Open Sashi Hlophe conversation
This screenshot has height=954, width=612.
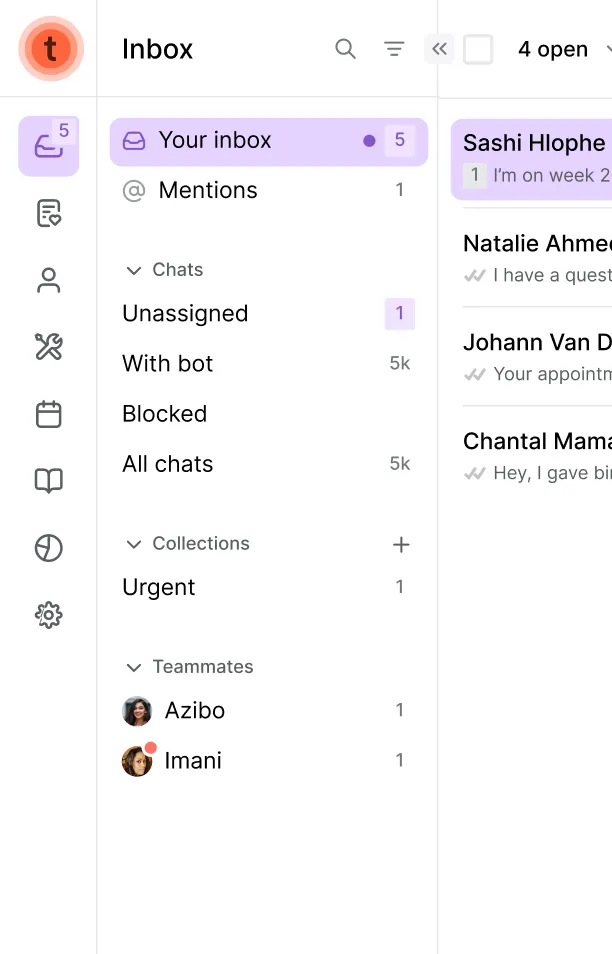tap(534, 158)
